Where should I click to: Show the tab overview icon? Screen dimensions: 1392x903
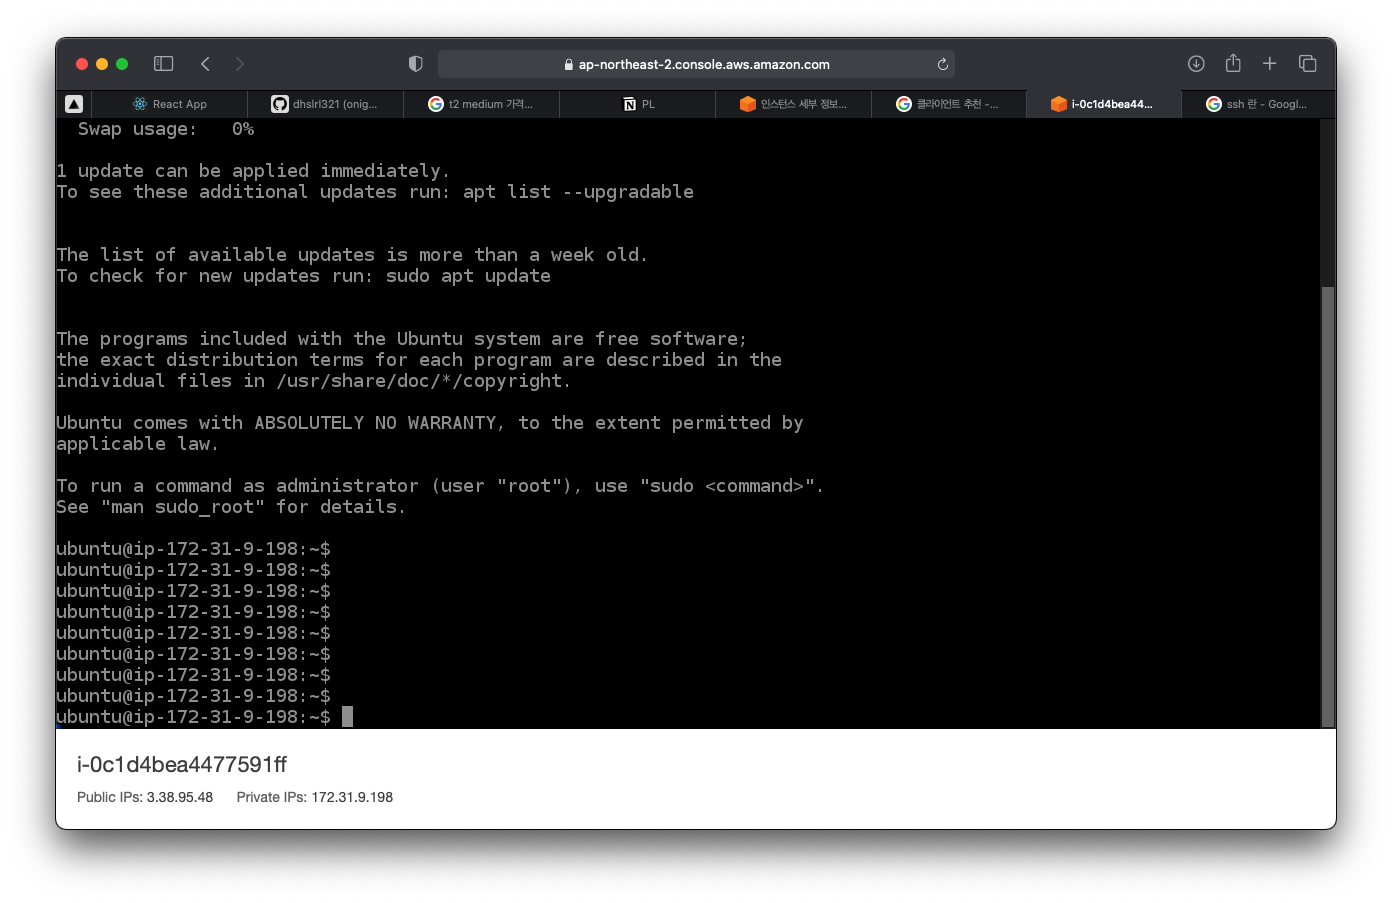pos(1307,64)
